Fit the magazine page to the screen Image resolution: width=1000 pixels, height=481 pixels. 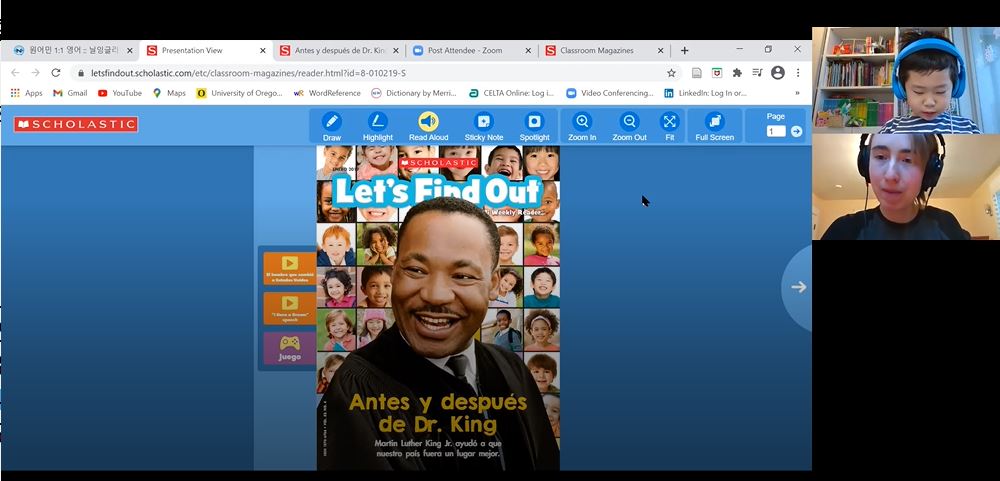pos(669,126)
